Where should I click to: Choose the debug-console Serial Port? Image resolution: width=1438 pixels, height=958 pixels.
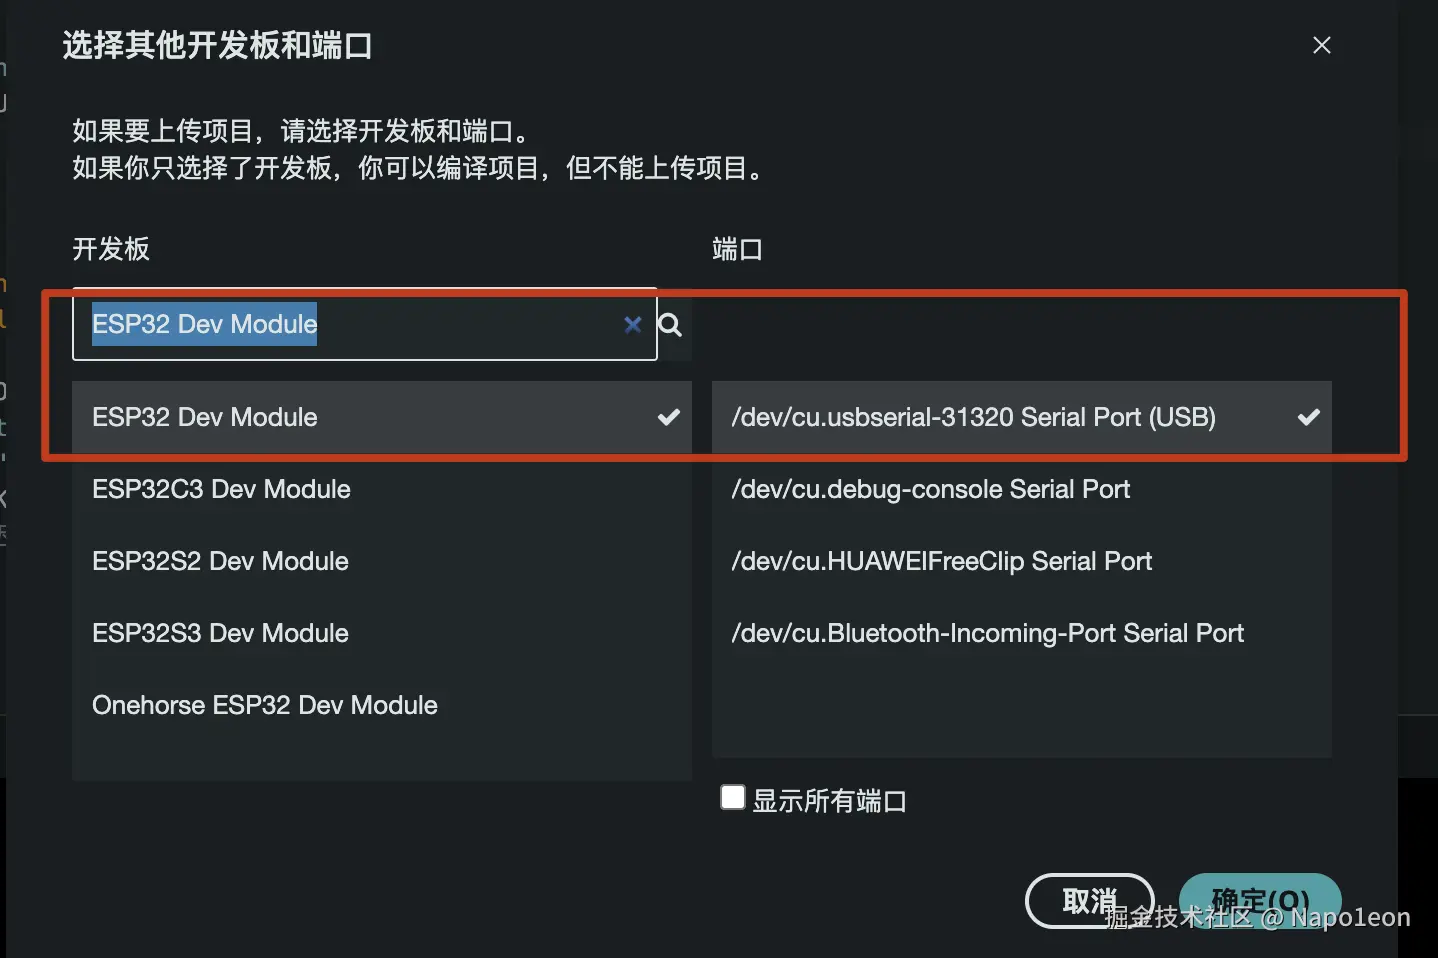pyautogui.click(x=930, y=489)
